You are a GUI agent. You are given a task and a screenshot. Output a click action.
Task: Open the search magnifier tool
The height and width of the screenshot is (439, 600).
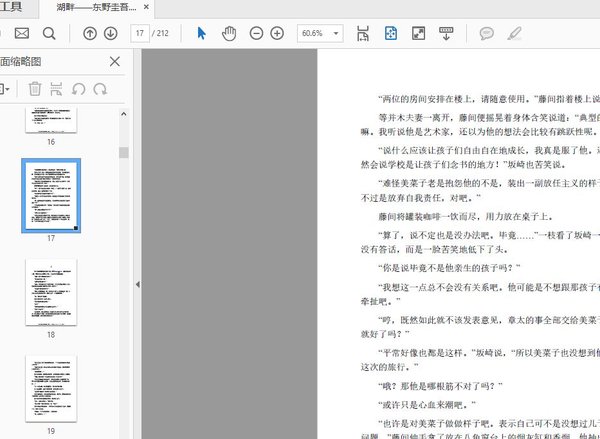[x=49, y=33]
